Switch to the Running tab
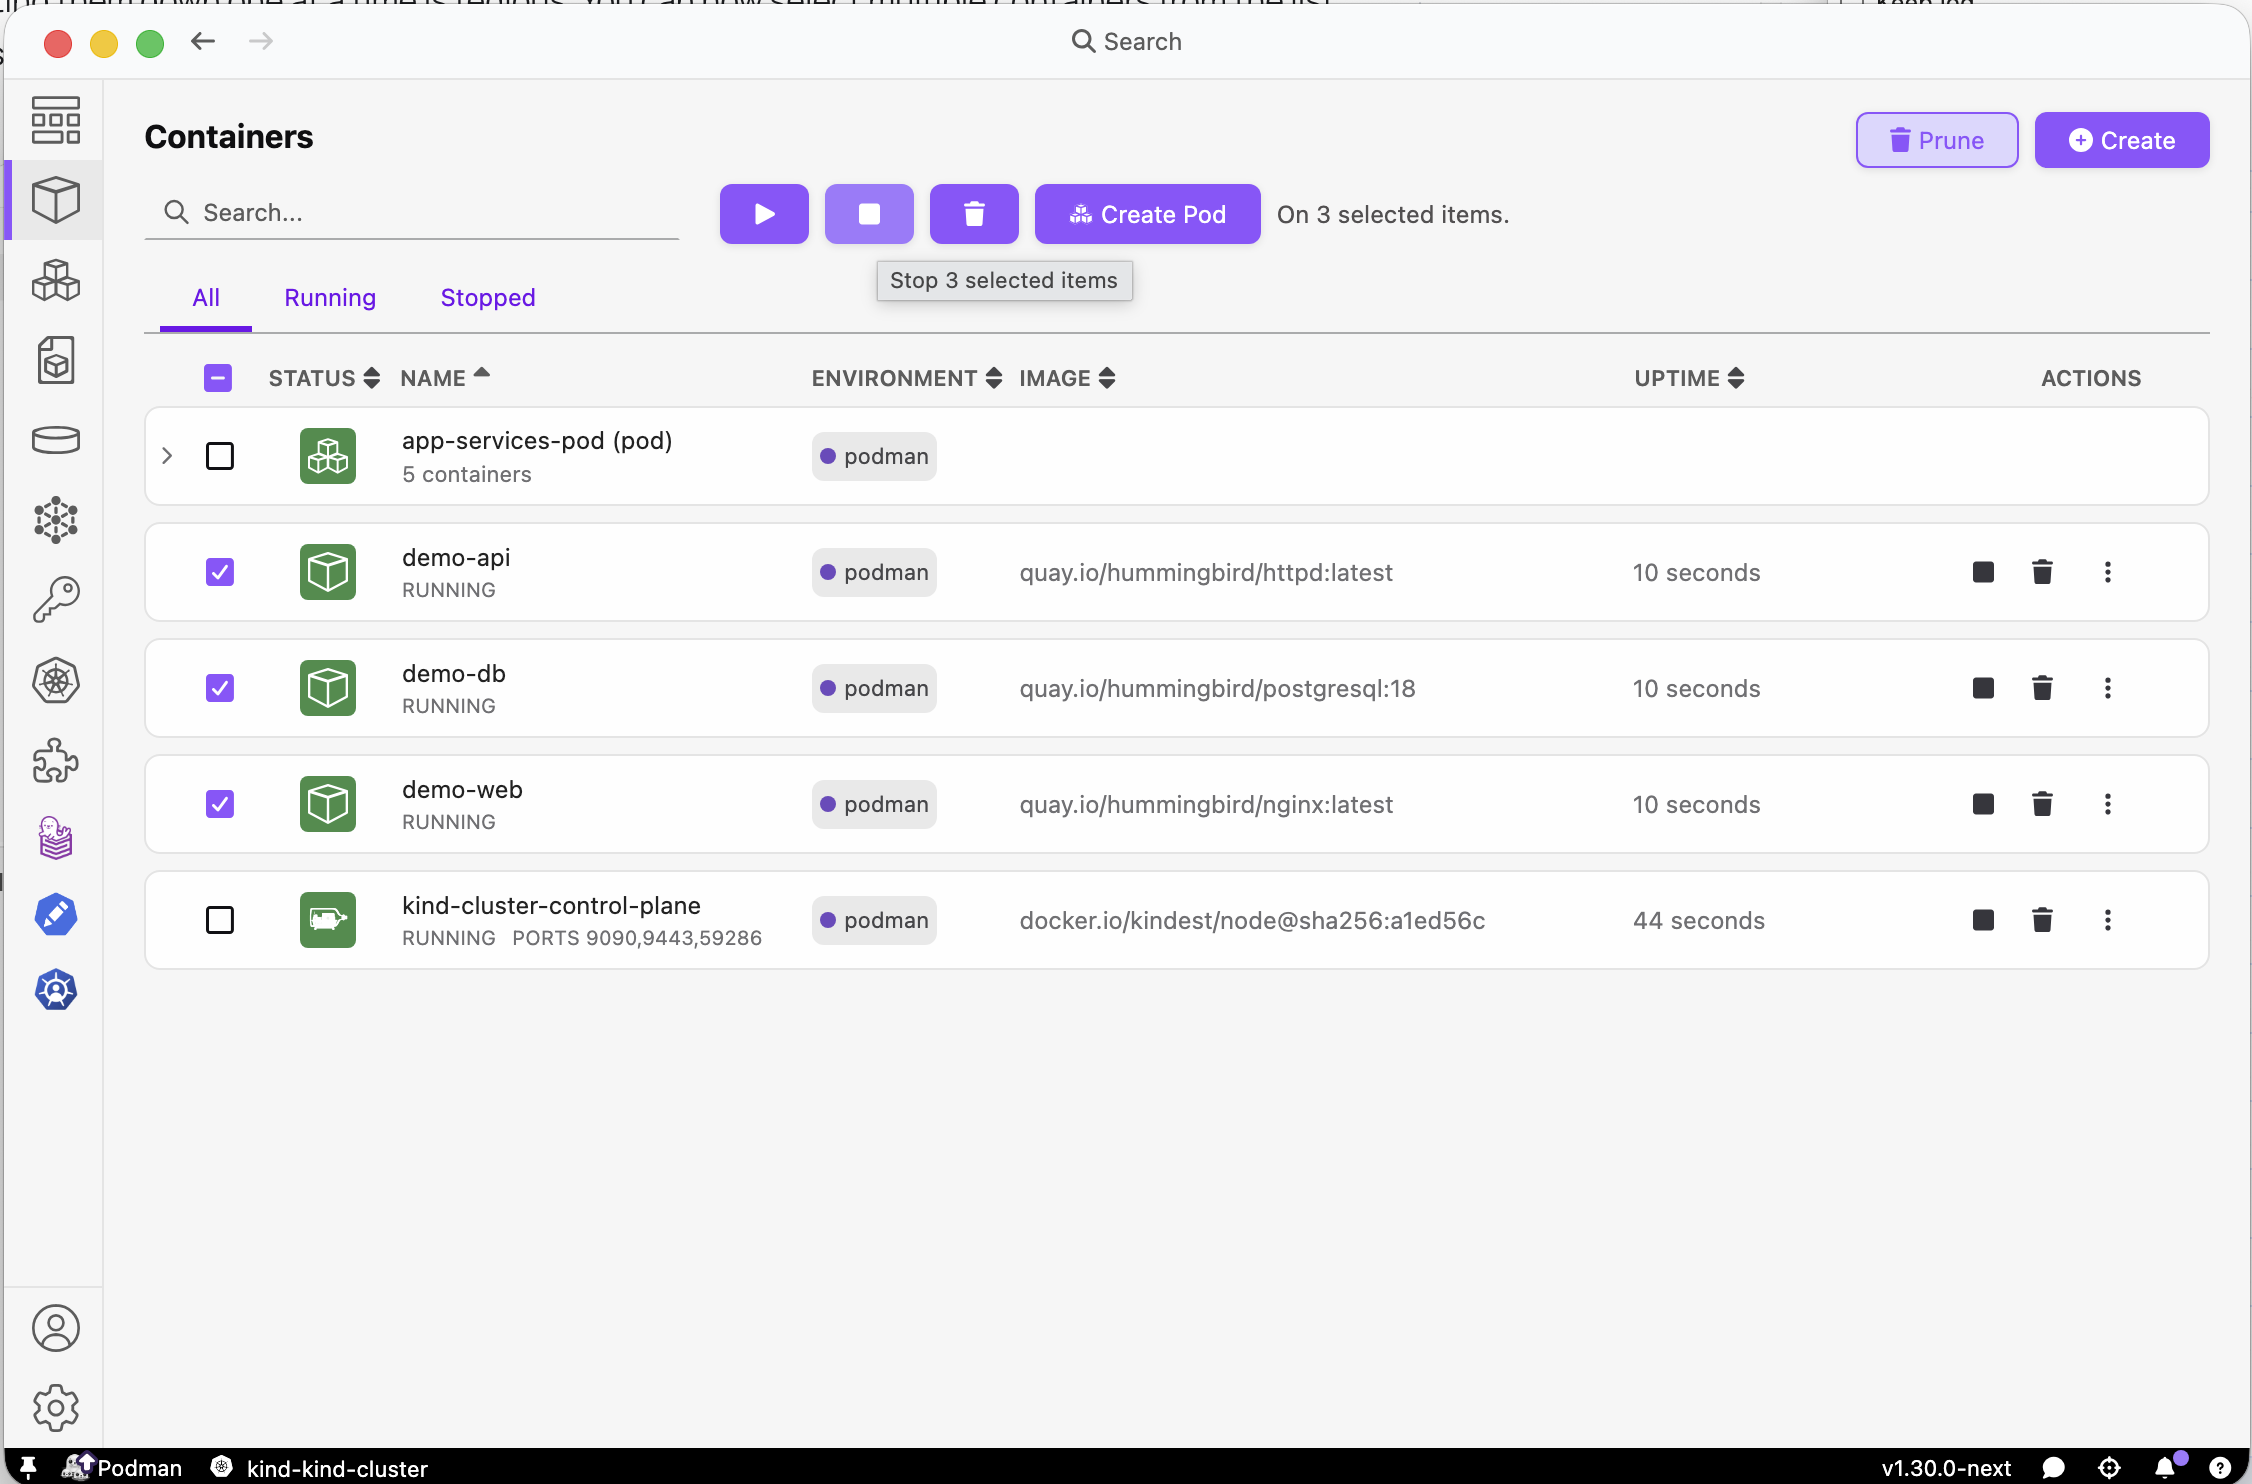This screenshot has height=1484, width=2252. 330,298
